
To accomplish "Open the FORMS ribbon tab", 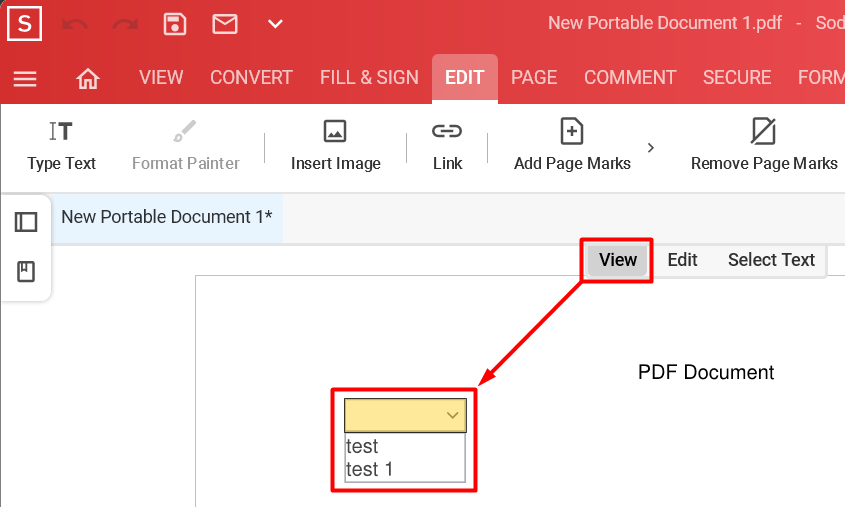I will click(821, 78).
